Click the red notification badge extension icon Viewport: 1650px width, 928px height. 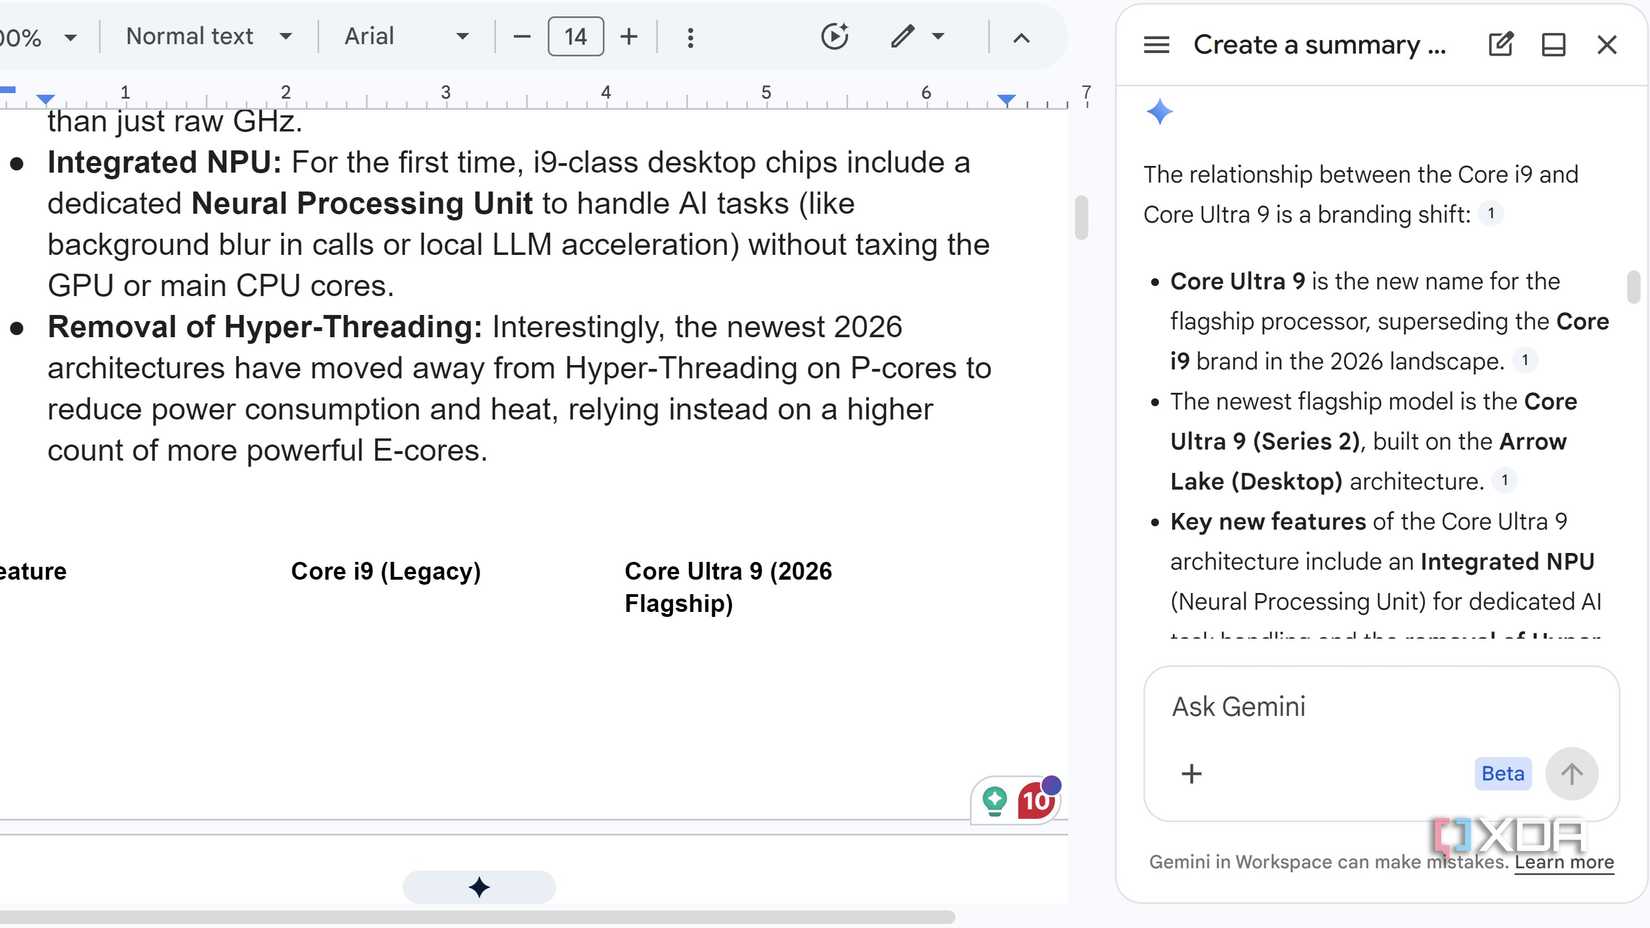[x=1036, y=800]
